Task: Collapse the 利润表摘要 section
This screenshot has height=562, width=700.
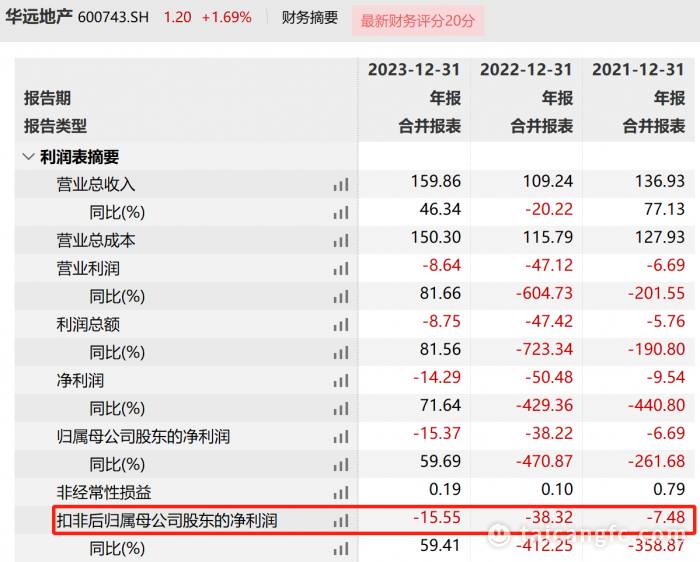Action: 28,157
